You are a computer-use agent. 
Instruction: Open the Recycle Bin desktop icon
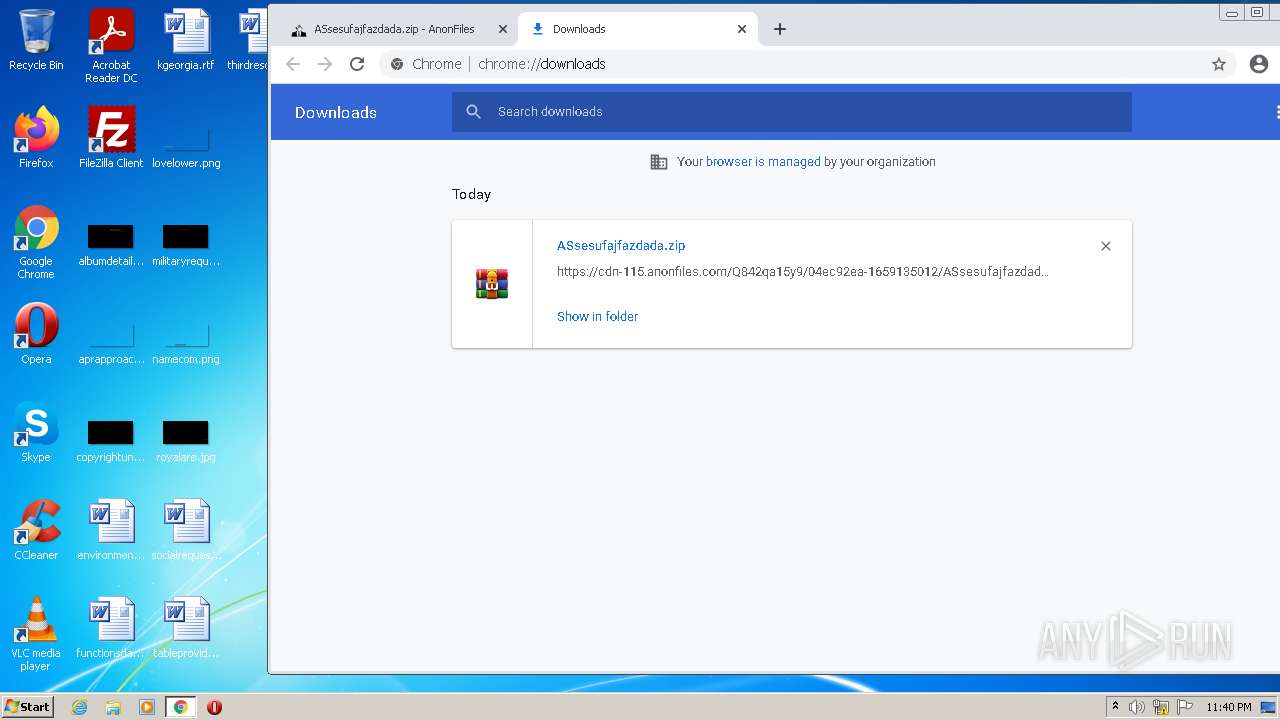36,40
